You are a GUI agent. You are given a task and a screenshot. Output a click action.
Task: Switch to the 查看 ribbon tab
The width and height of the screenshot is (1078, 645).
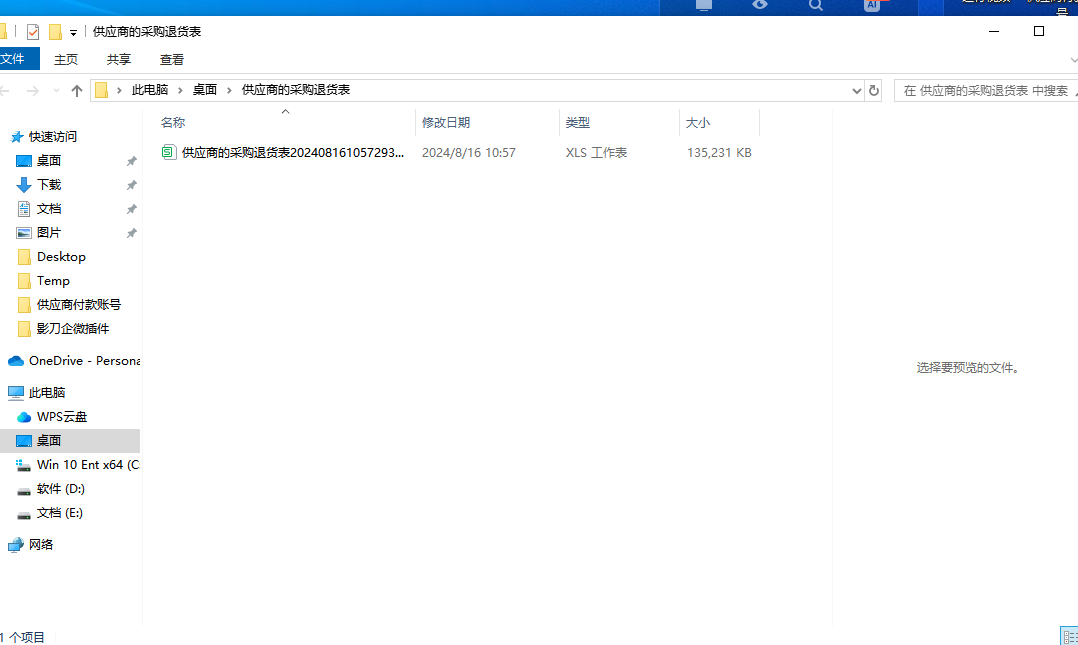point(172,60)
